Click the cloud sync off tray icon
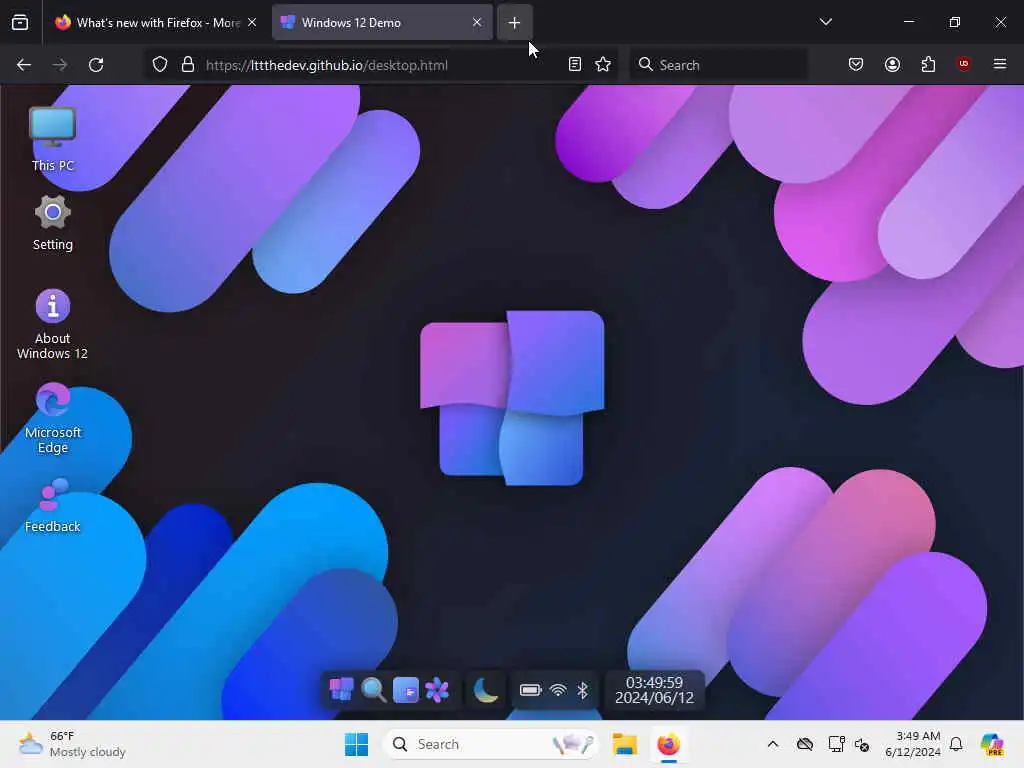Screen dimensions: 1024x768 tap(805, 744)
